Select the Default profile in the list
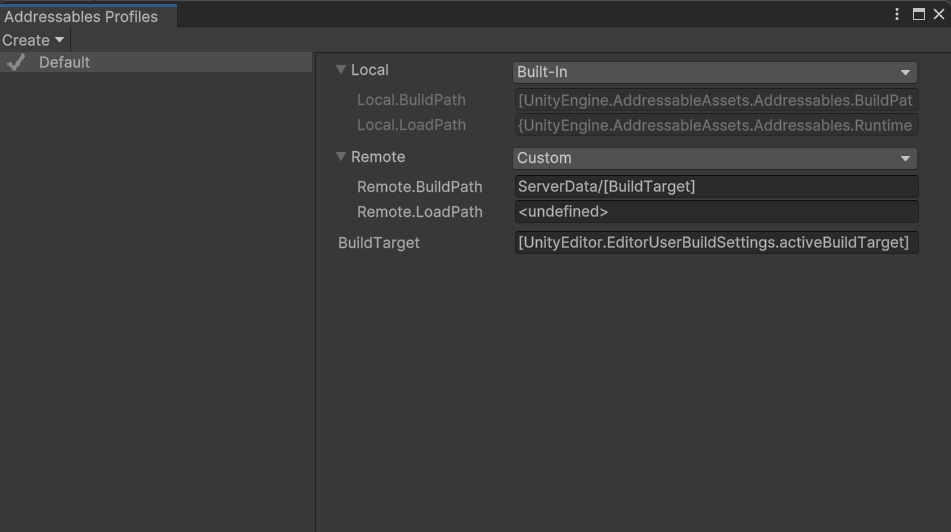Viewport: 951px width, 532px height. pos(64,62)
